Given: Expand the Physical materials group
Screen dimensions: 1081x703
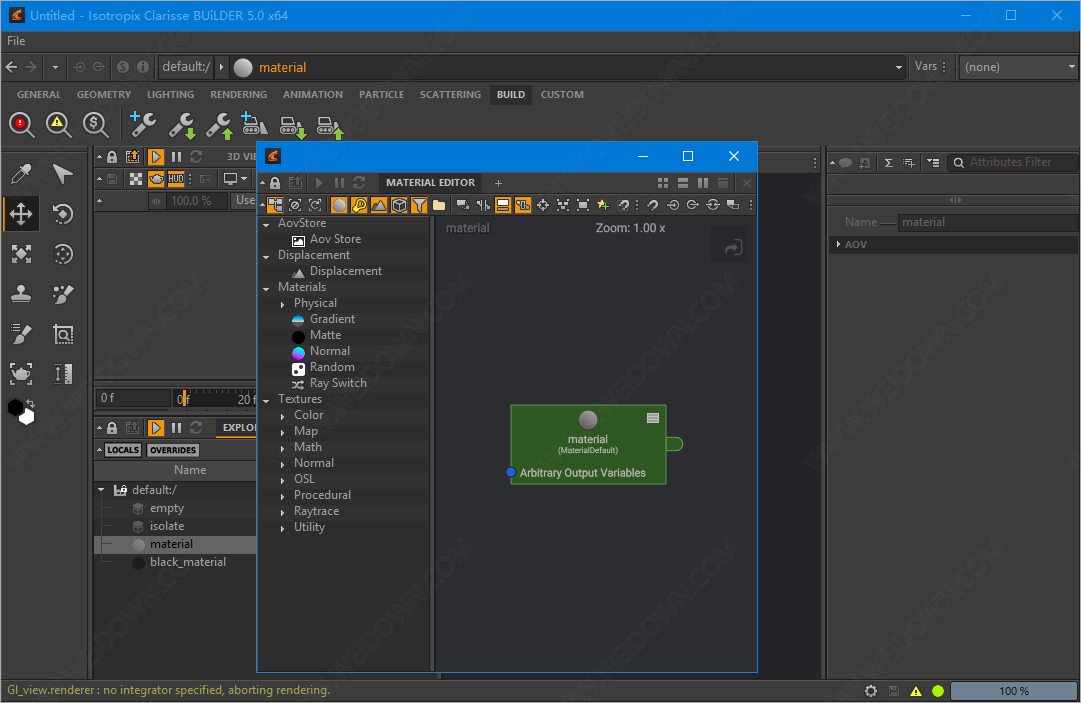Looking at the screenshot, I should coord(283,304).
